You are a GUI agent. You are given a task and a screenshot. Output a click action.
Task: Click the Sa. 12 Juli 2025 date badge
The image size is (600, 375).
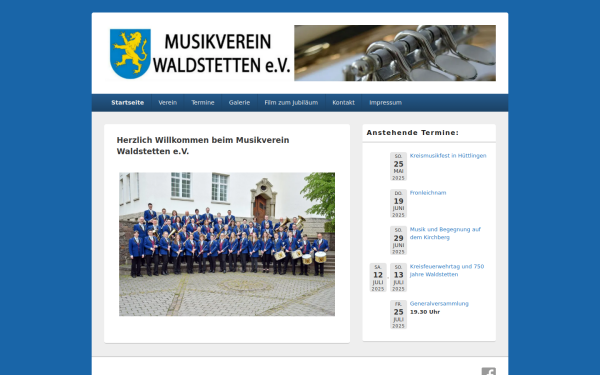tap(378, 277)
